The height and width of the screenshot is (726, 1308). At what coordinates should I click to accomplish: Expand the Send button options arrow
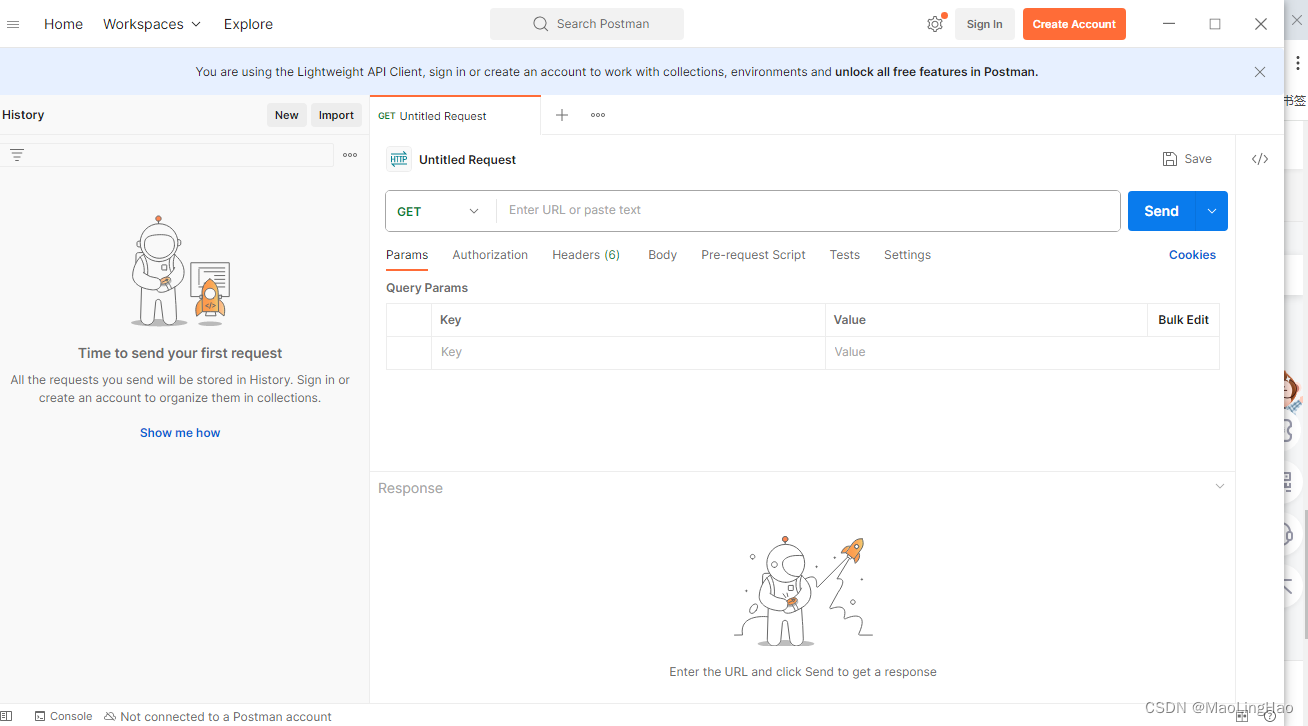(x=1212, y=211)
